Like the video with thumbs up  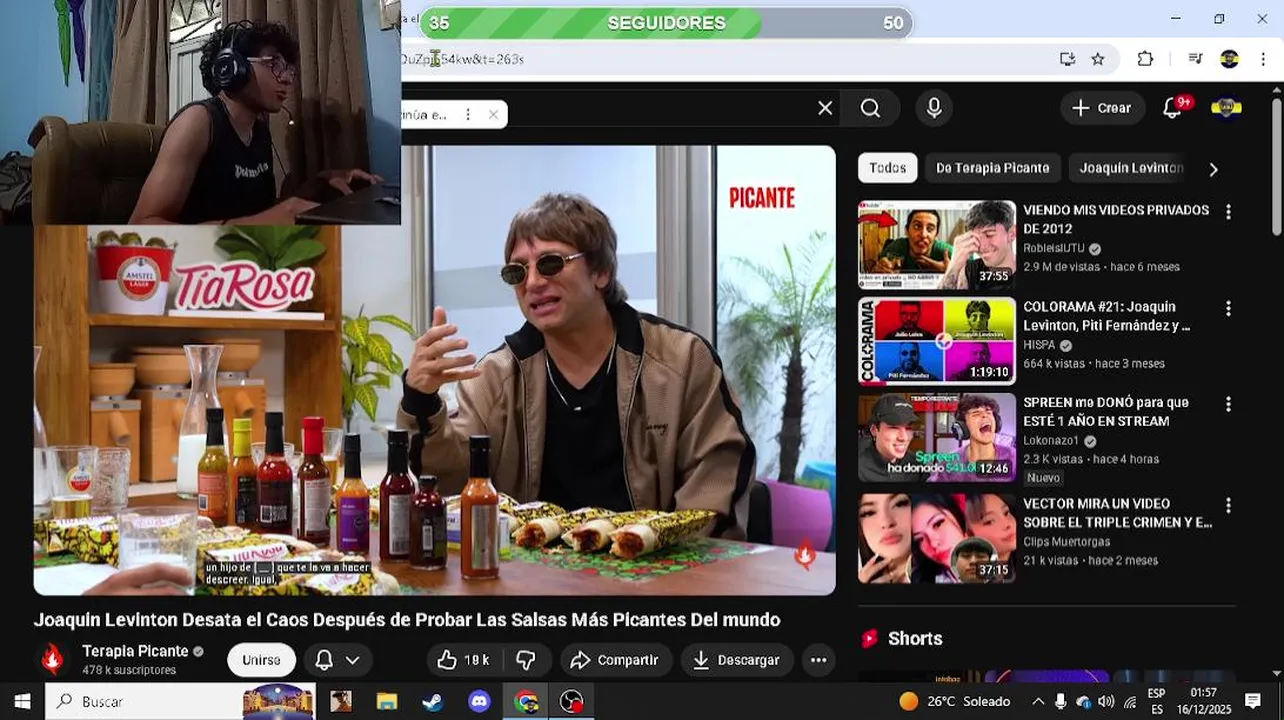(x=463, y=660)
